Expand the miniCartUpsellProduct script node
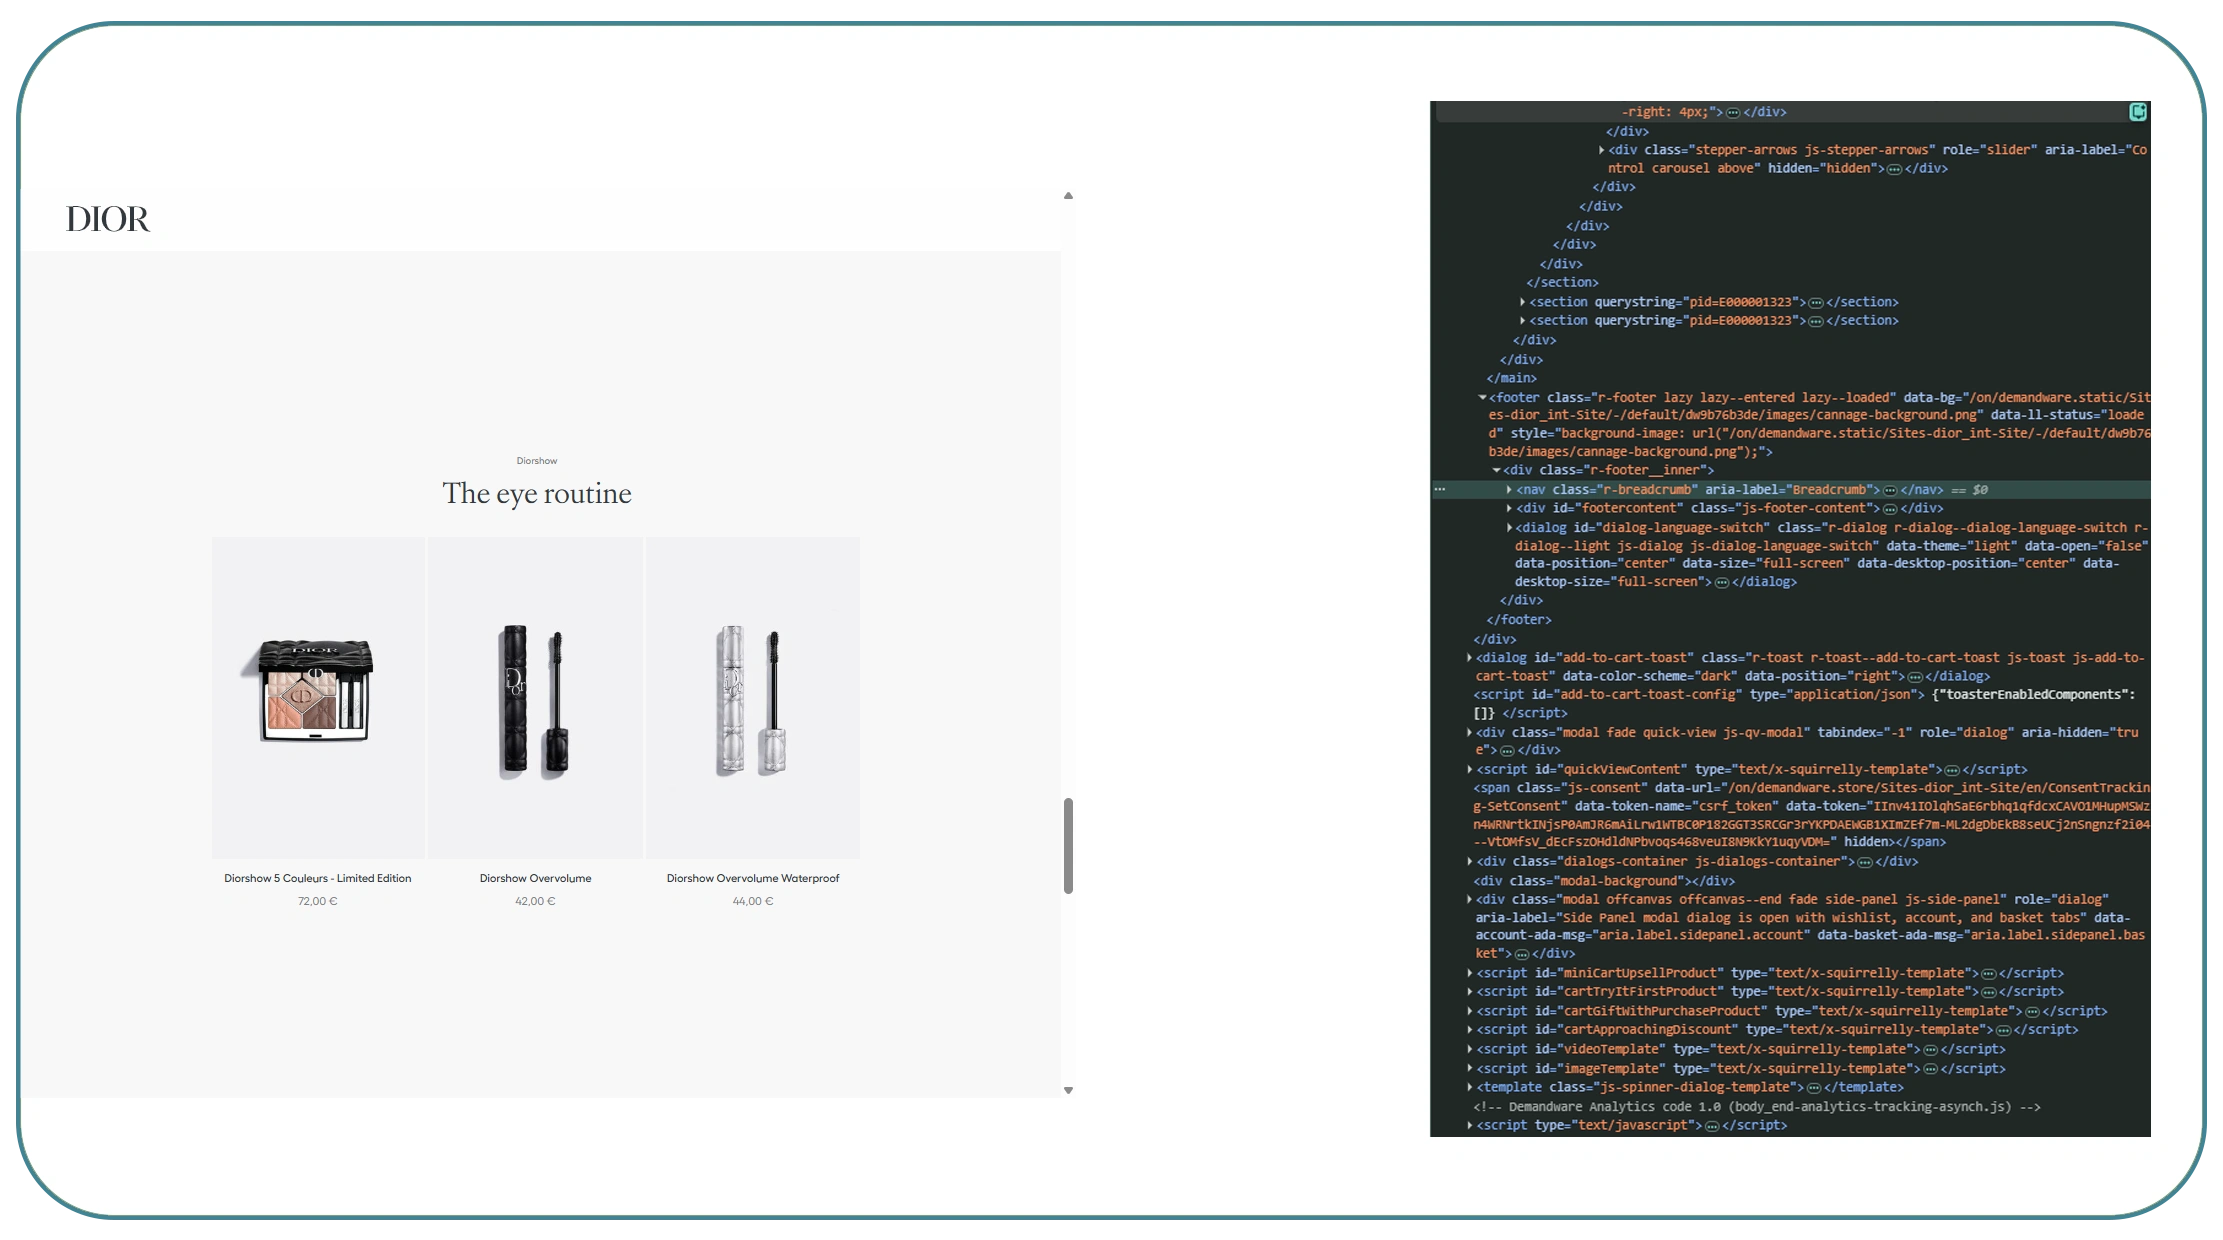The height and width of the screenshot is (1240, 2223). tap(1469, 973)
